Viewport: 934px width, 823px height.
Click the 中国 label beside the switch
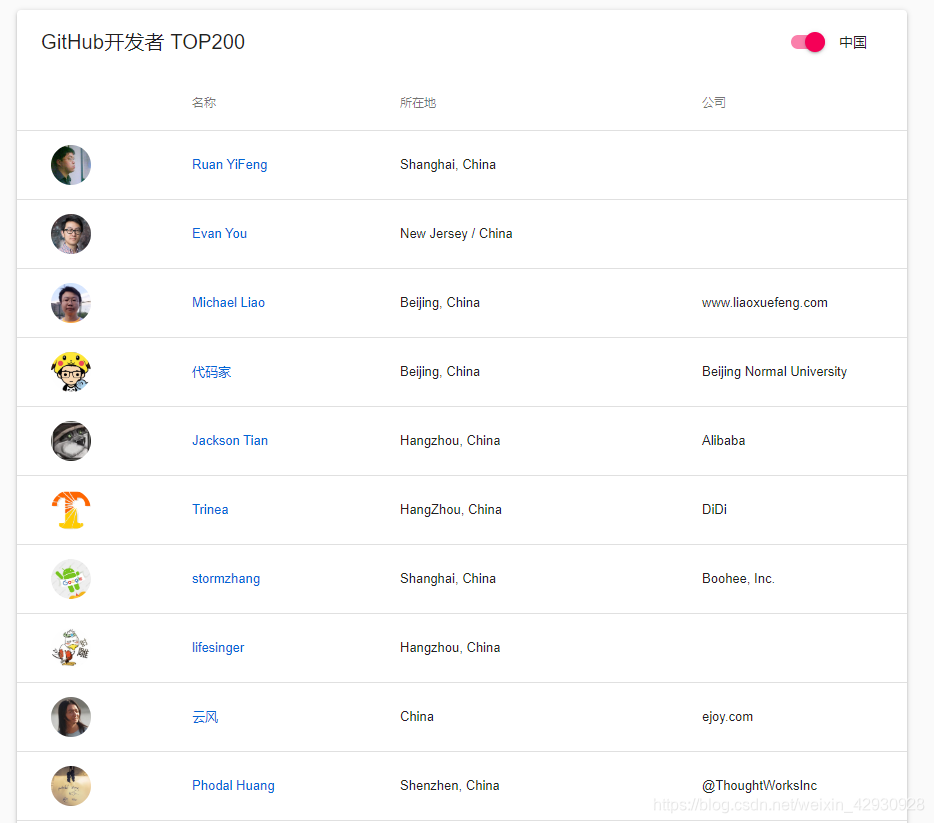pyautogui.click(x=853, y=42)
